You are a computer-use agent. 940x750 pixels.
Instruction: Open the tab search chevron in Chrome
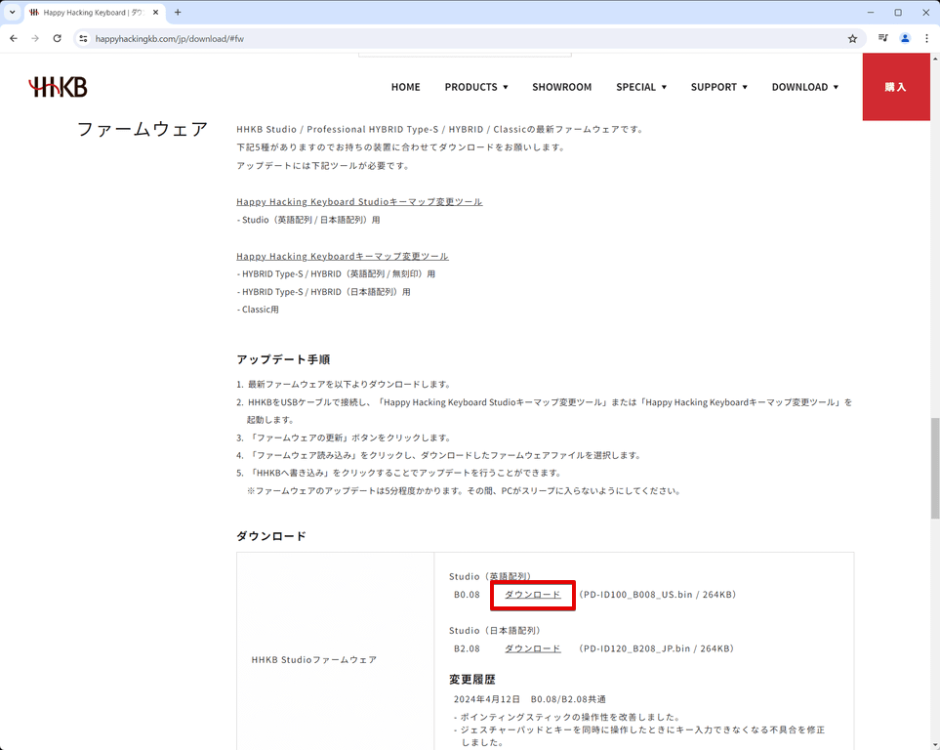(12, 12)
